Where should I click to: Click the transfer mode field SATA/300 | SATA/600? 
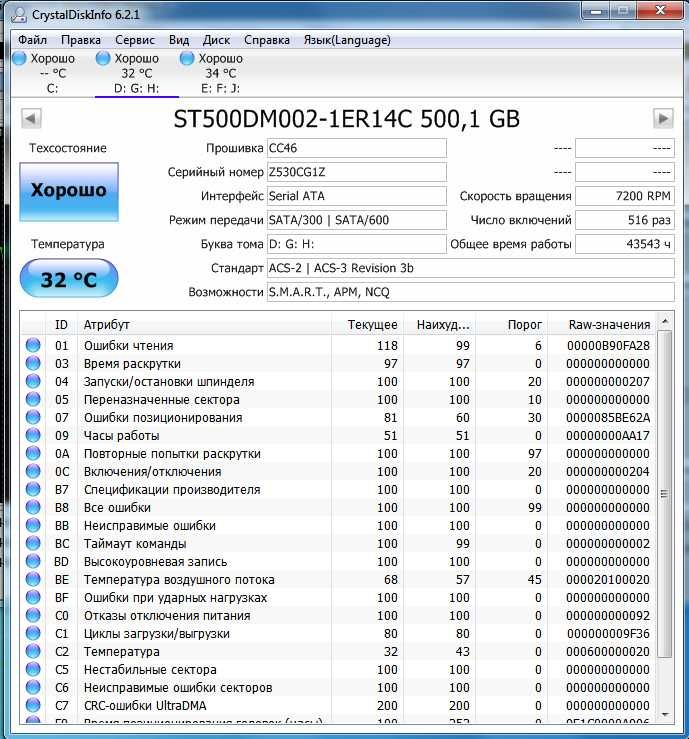click(x=357, y=220)
